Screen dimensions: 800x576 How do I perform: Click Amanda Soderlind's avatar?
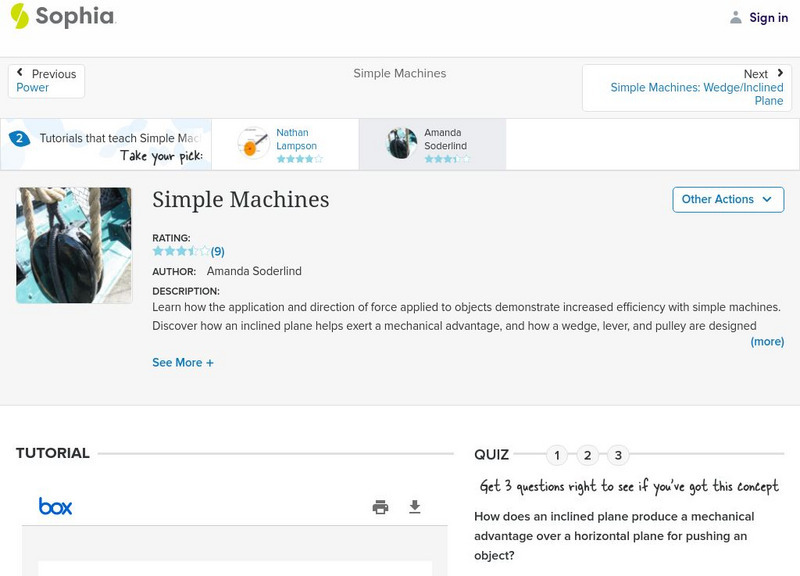[x=402, y=144]
